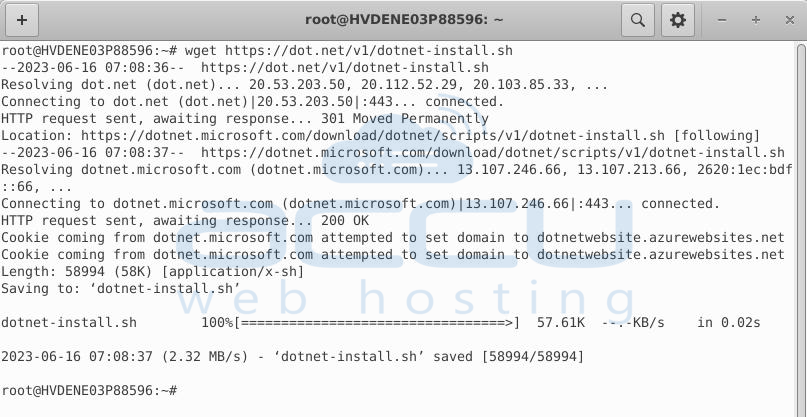Click the 'Length: 58994 (58K)' text
The height and width of the screenshot is (417, 807).
(x=73, y=272)
